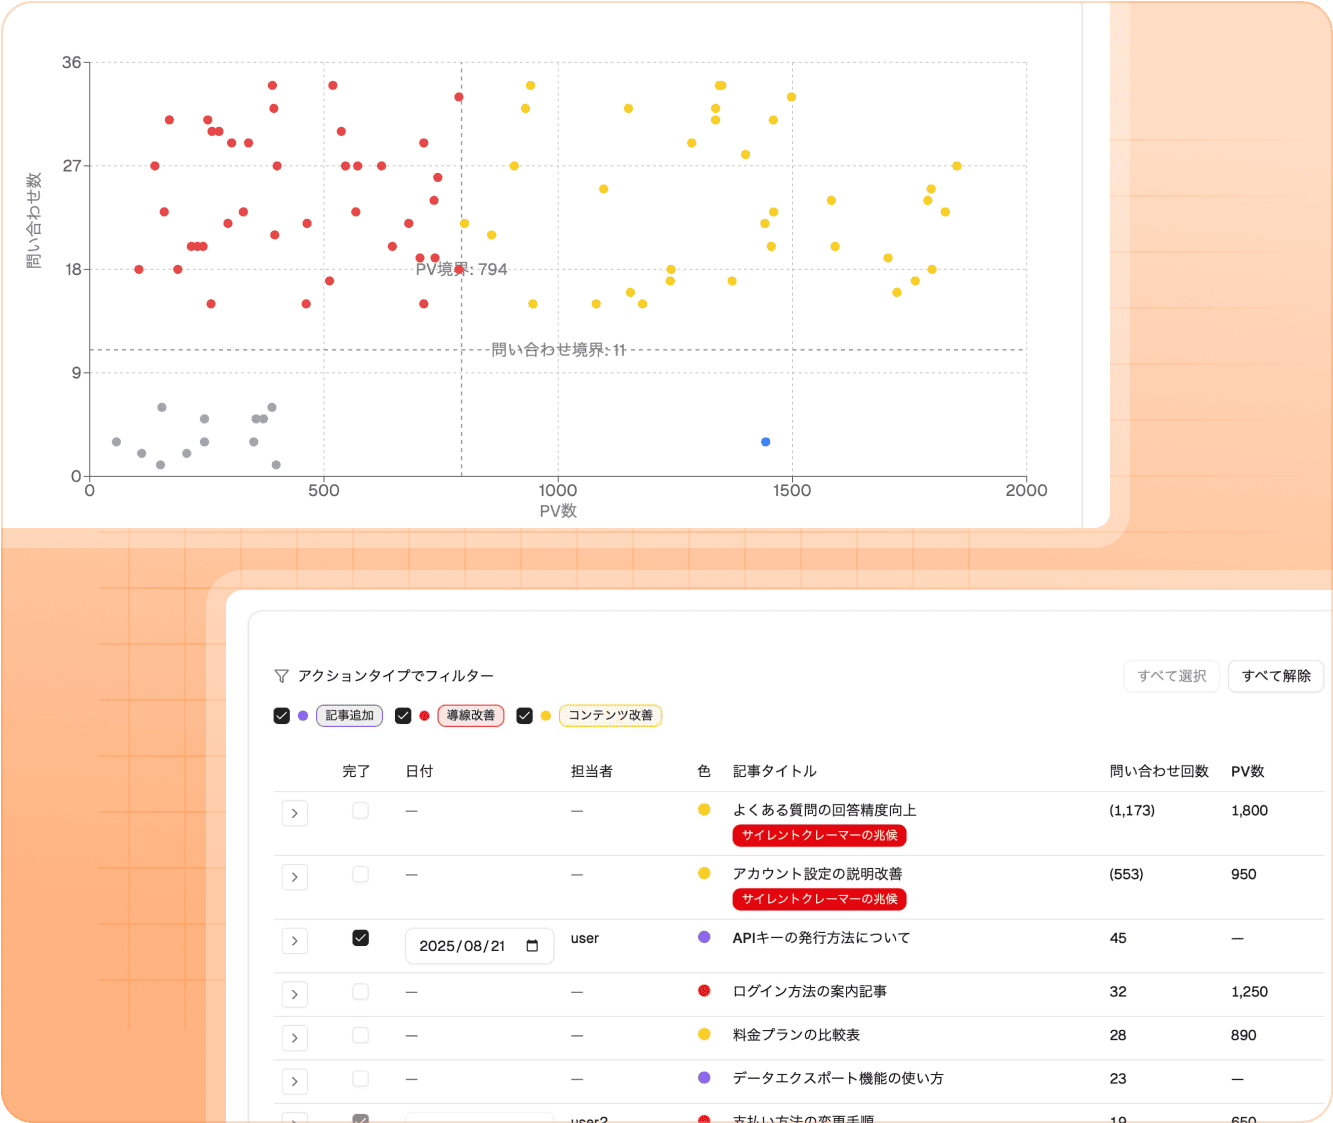Mark 料金プランの比較表 as complete

(361, 1035)
